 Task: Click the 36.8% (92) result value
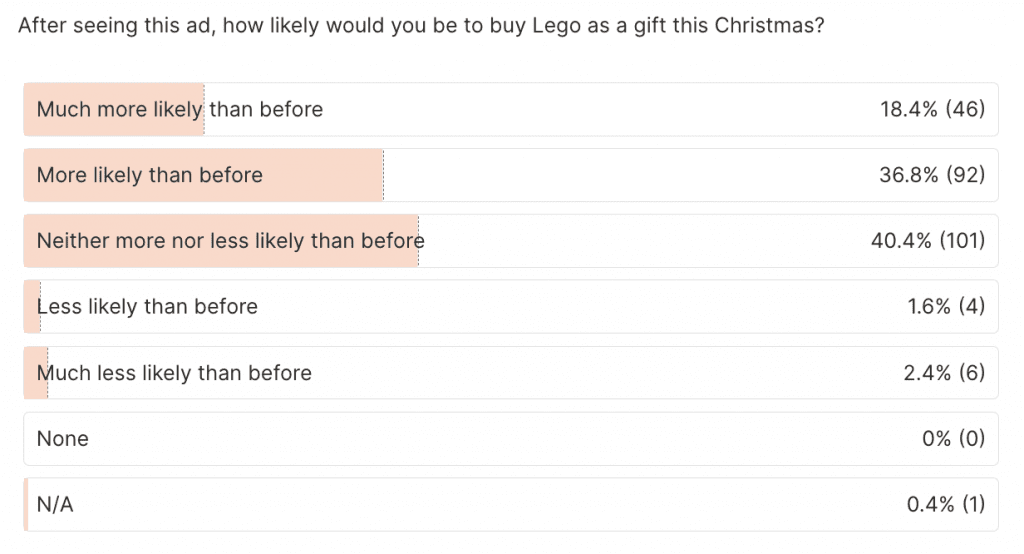point(932,175)
